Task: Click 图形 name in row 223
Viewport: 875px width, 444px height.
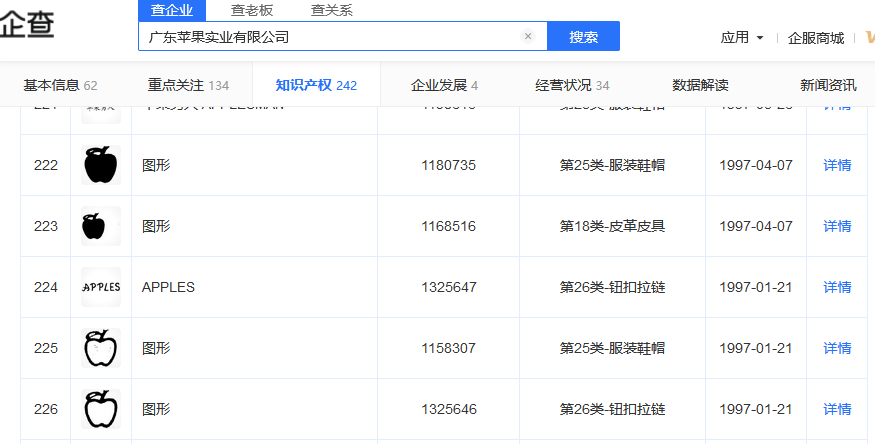Action: click(x=156, y=226)
